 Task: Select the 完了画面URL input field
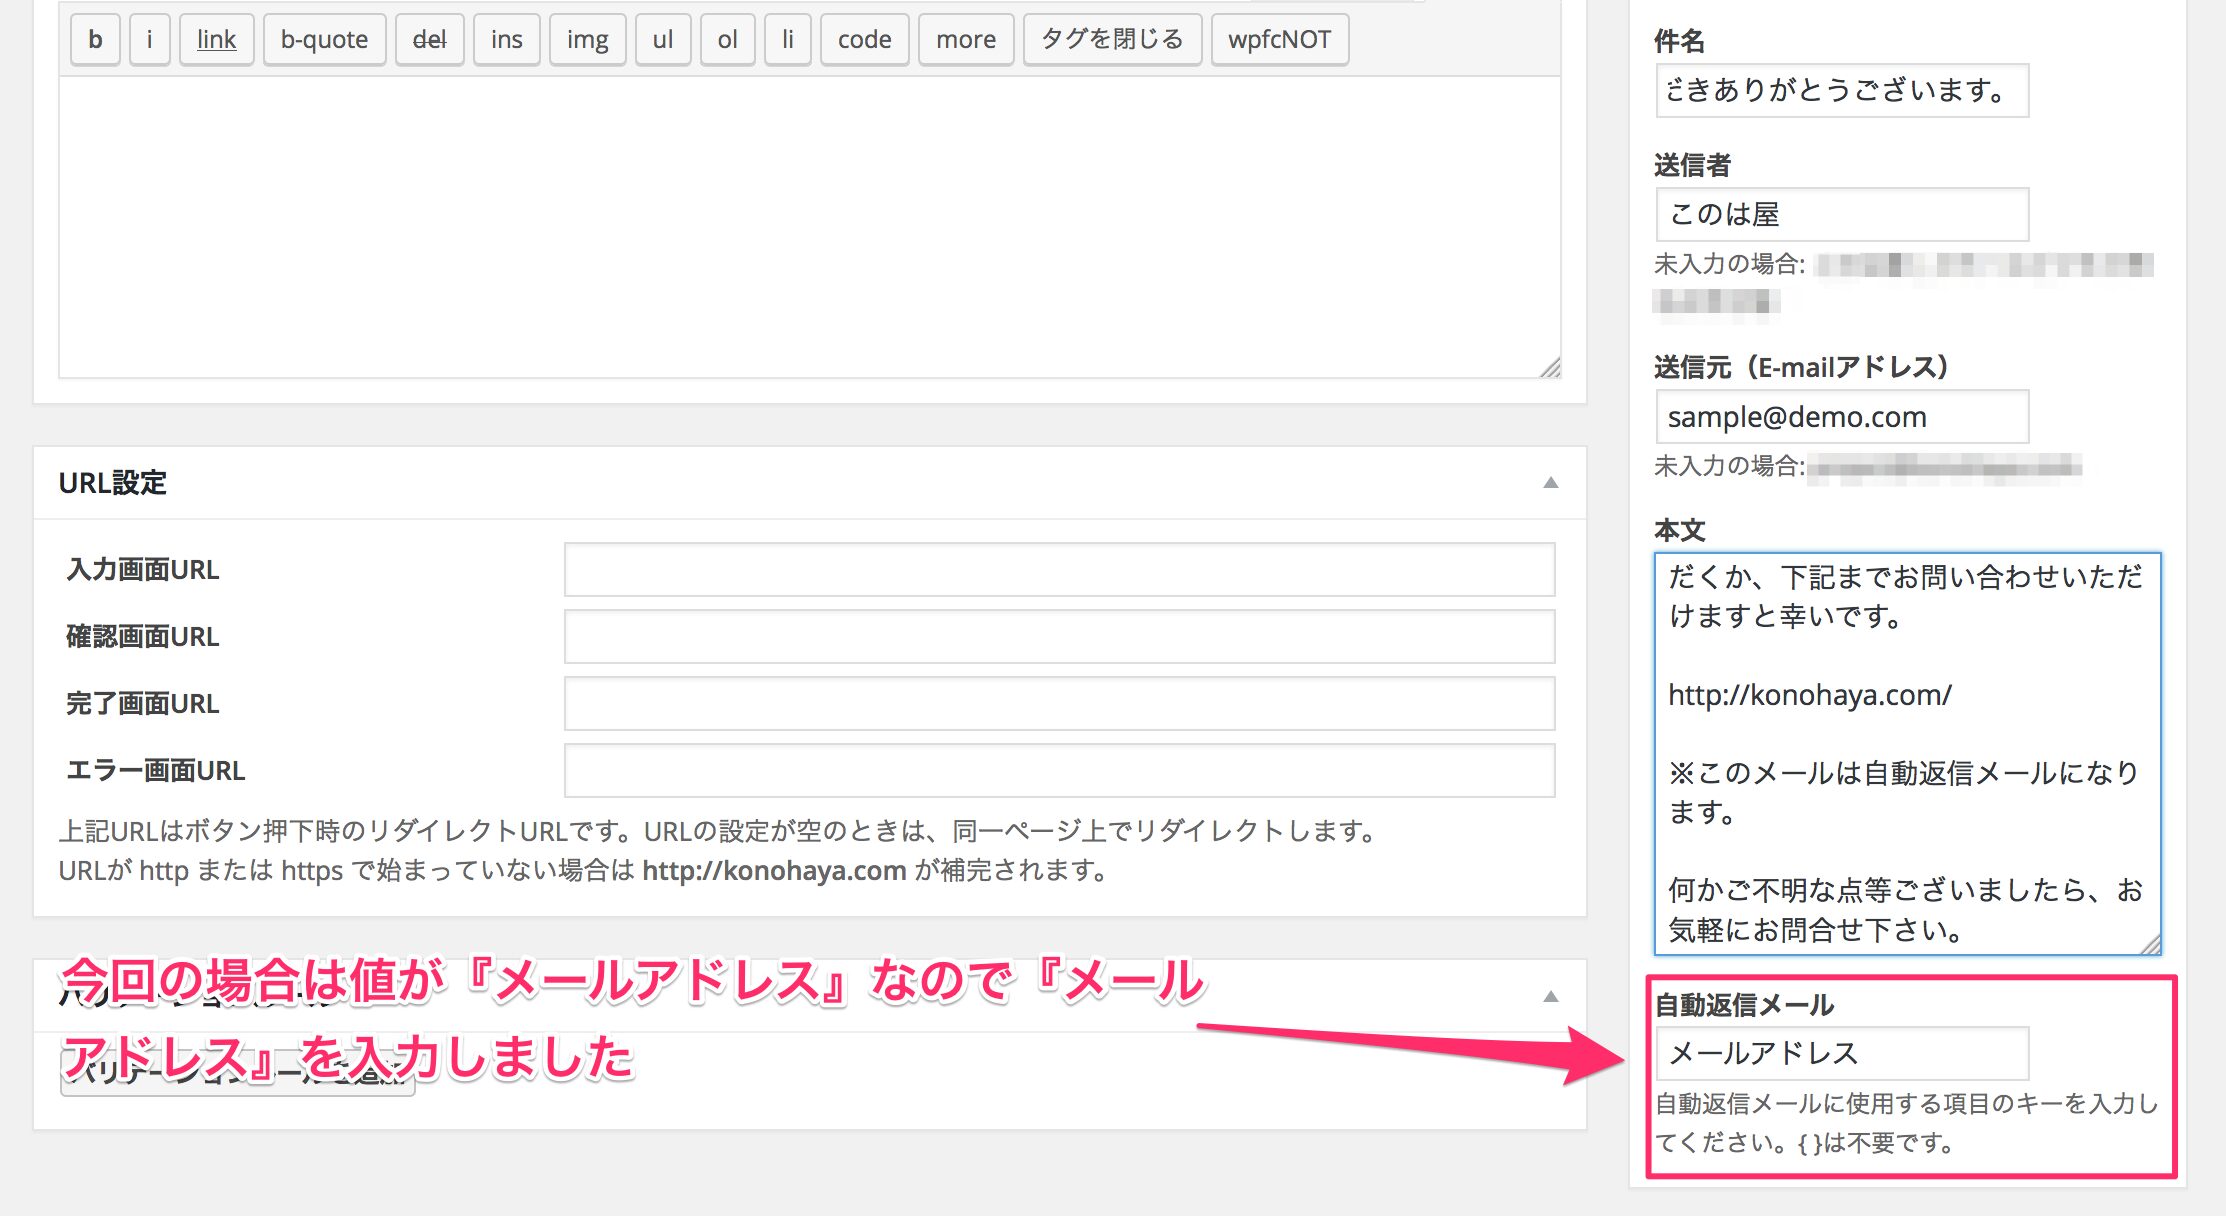tap(1058, 703)
